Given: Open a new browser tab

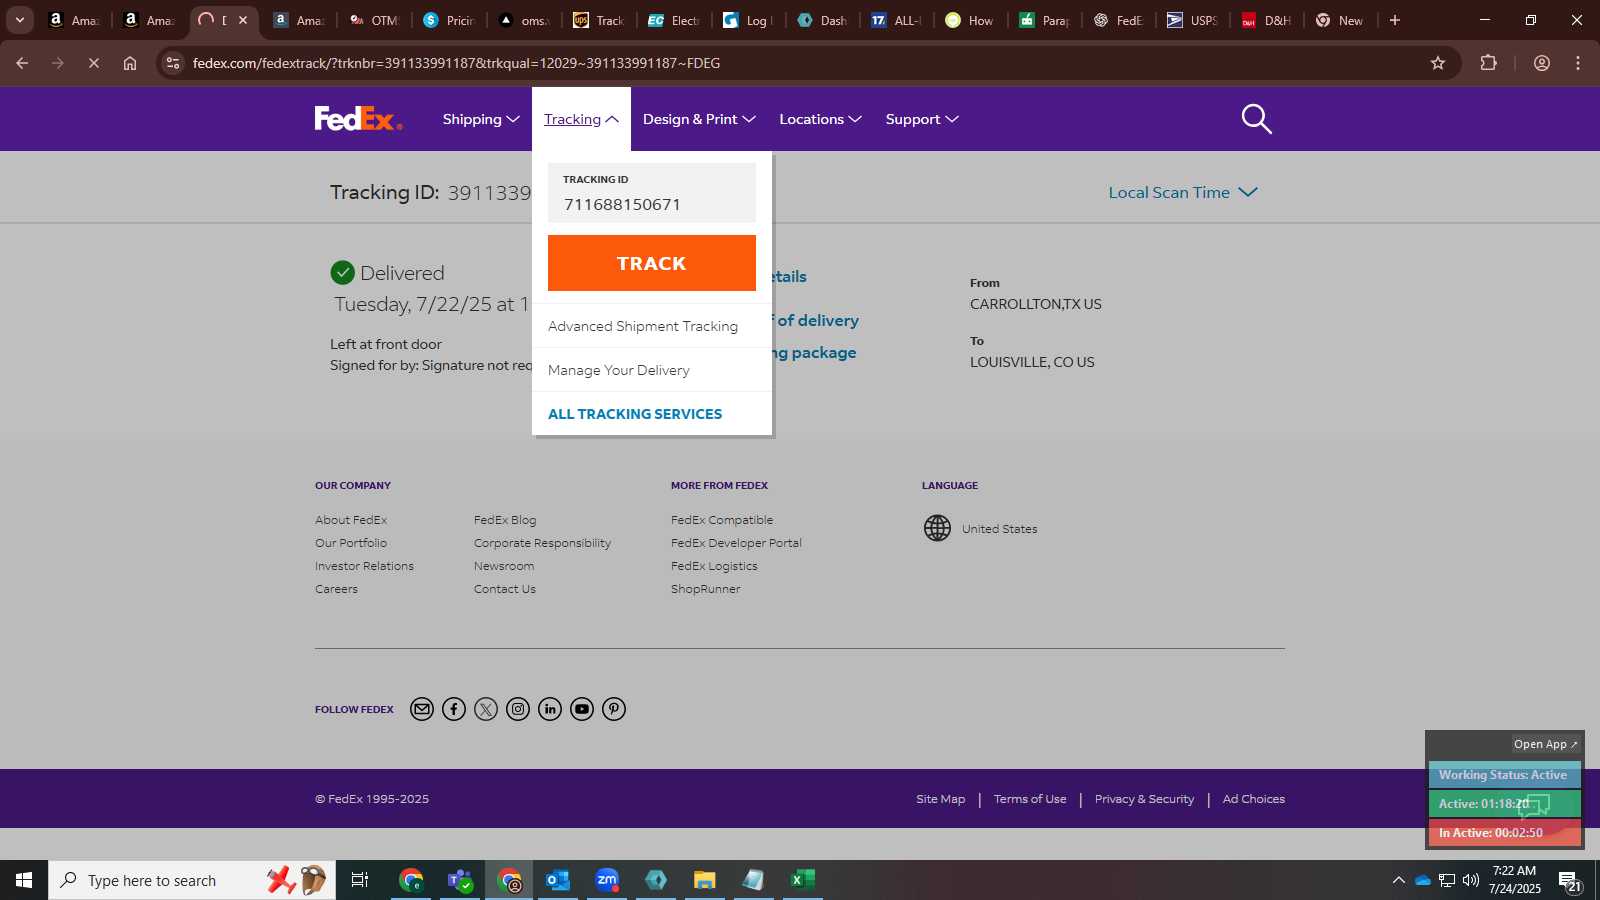Looking at the screenshot, I should pos(1395,20).
